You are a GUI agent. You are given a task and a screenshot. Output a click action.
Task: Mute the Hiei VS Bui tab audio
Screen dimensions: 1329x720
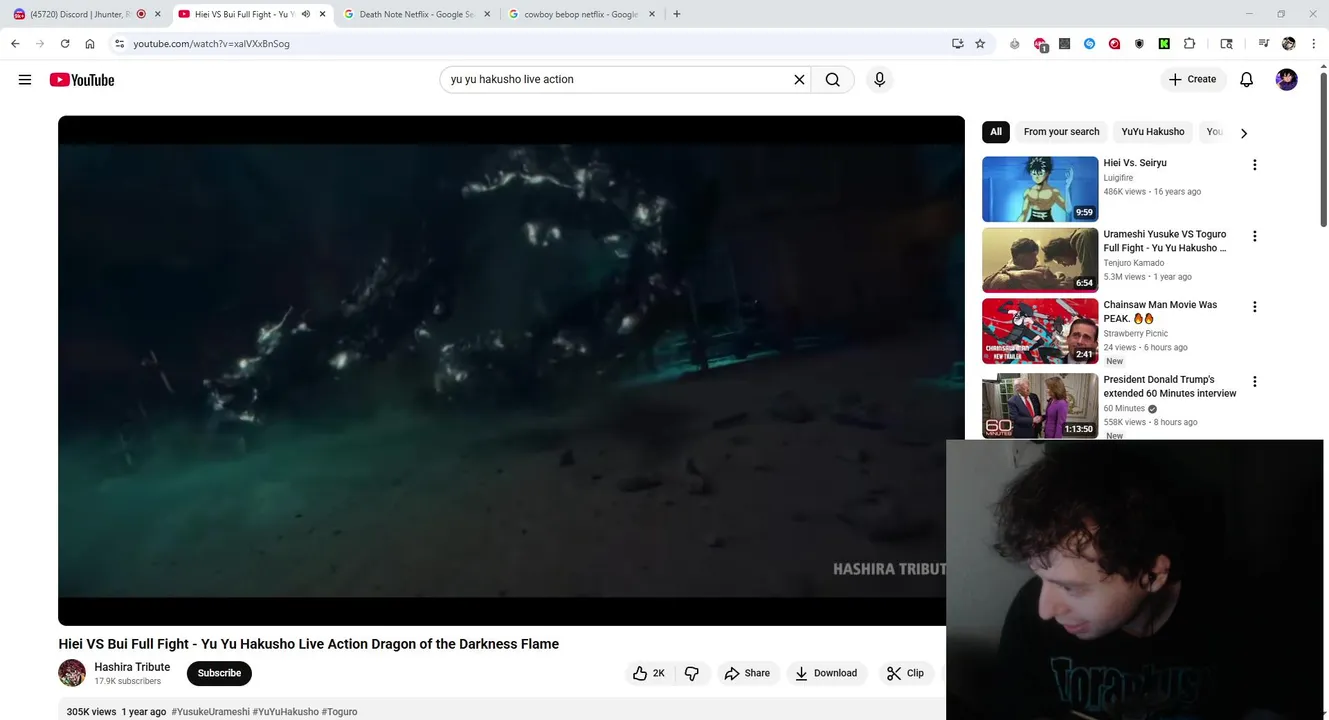point(306,14)
